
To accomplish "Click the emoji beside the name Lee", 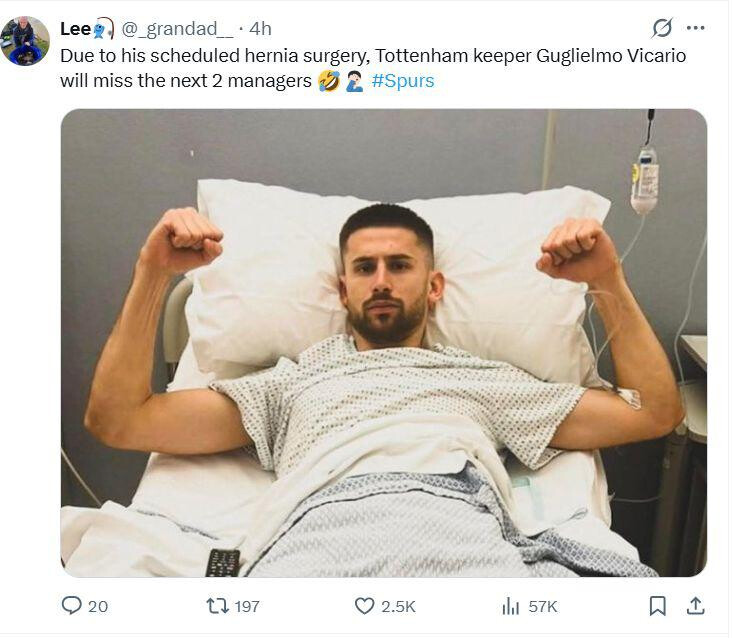I will point(104,29).
